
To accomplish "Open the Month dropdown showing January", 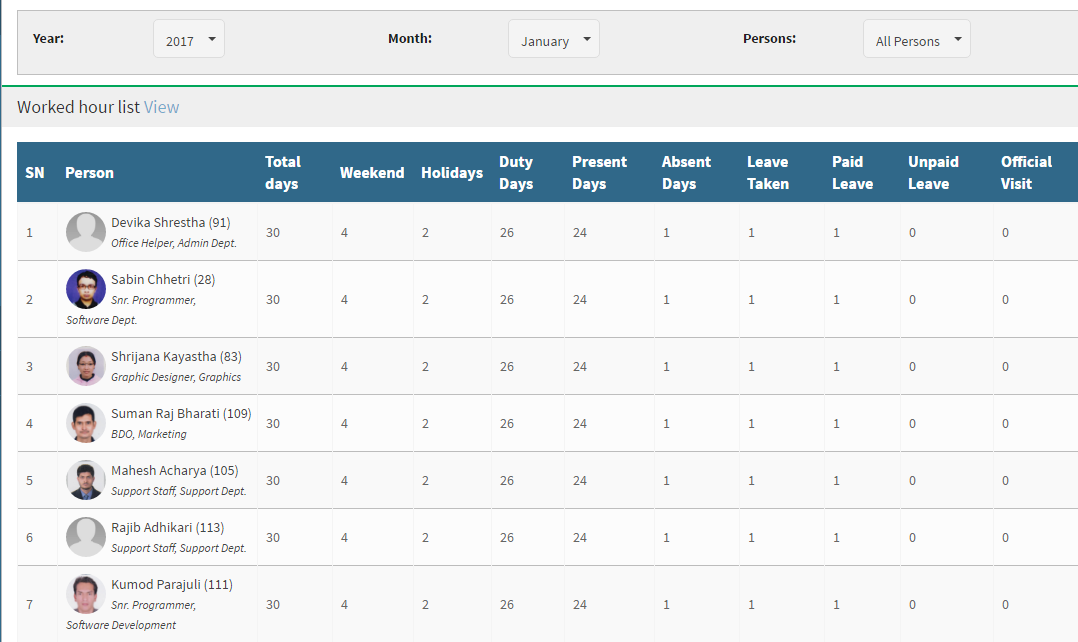I will pyautogui.click(x=553, y=39).
